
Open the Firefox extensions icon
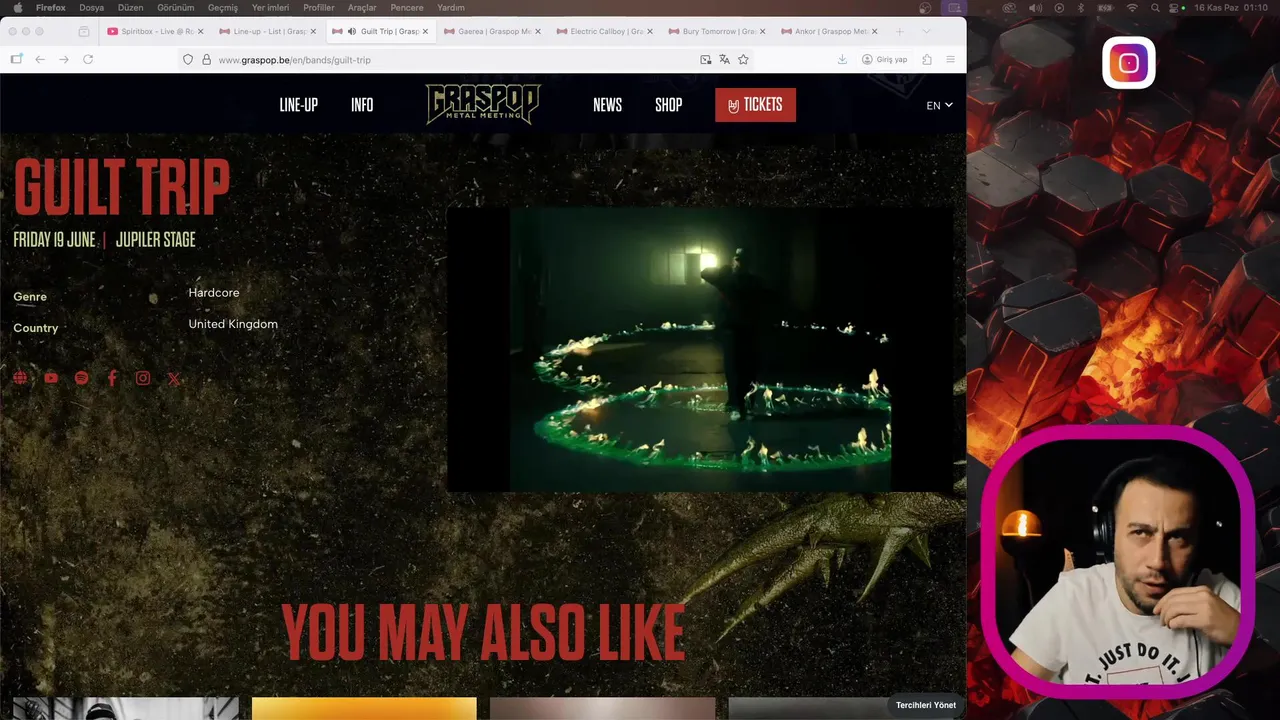pyautogui.click(x=927, y=59)
